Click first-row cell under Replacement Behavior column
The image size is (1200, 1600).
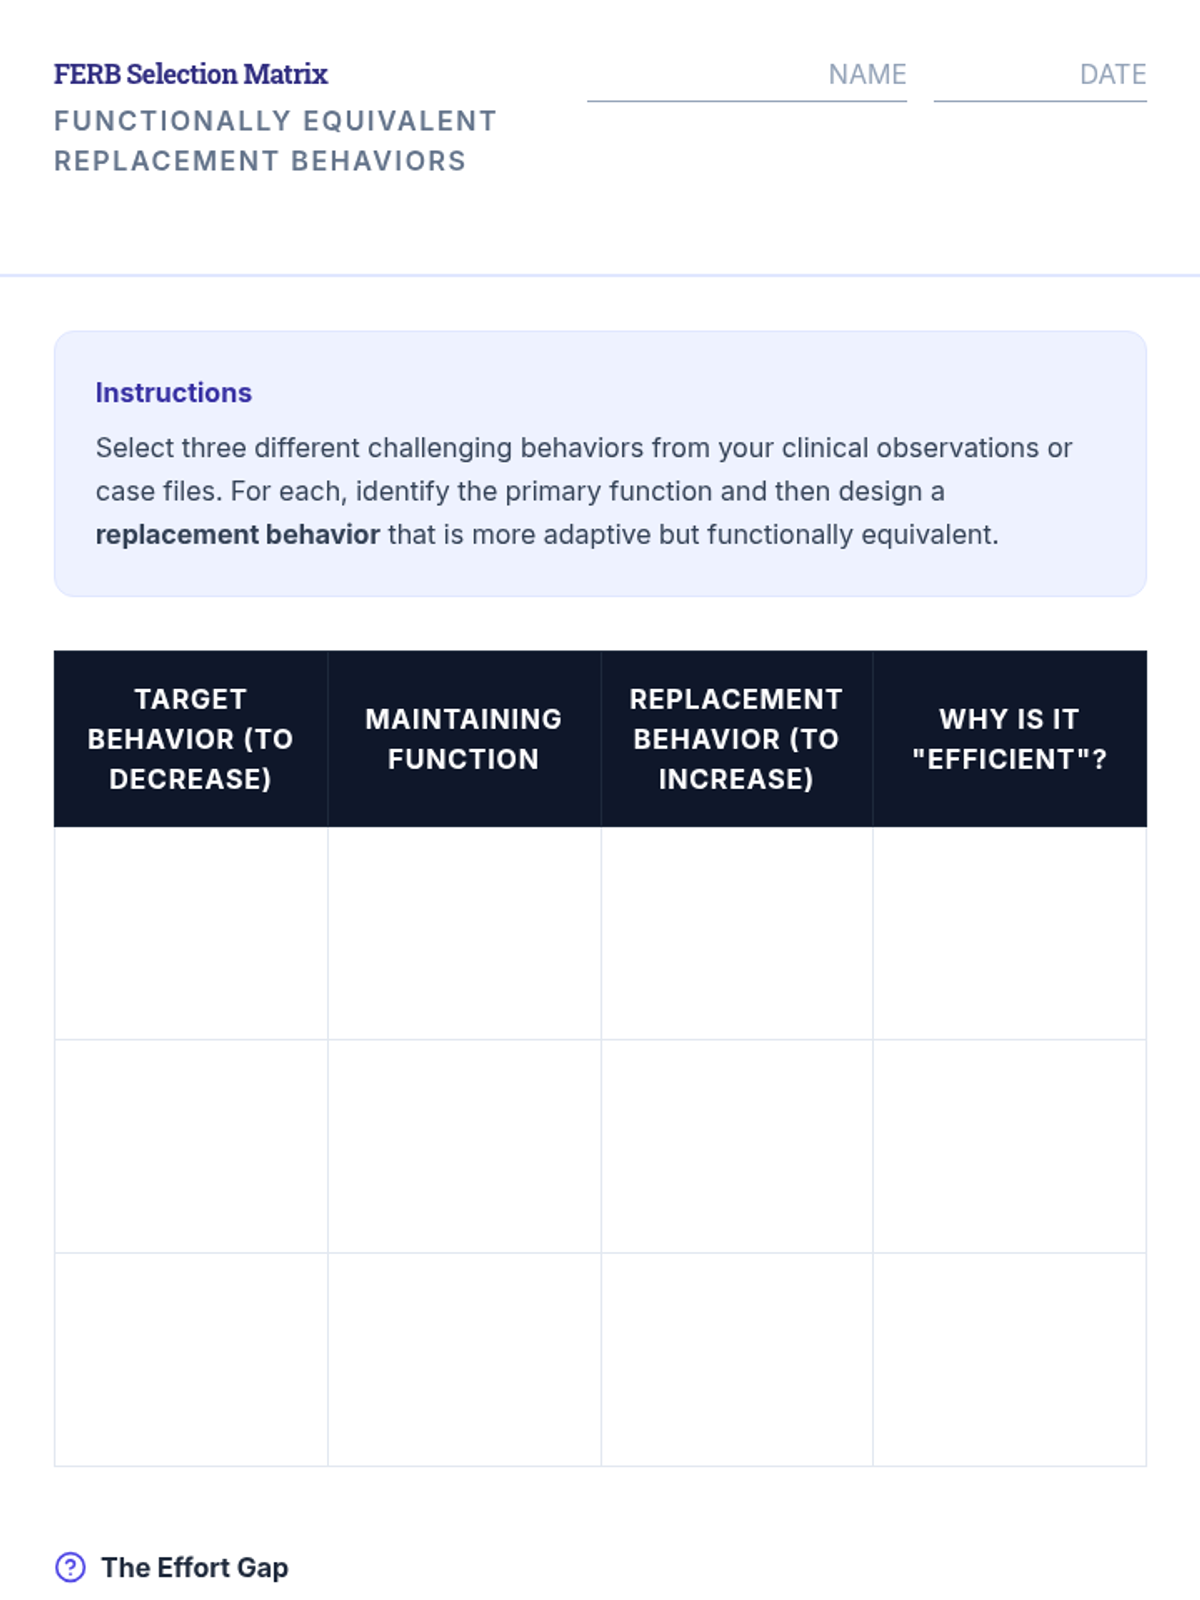[x=737, y=933]
